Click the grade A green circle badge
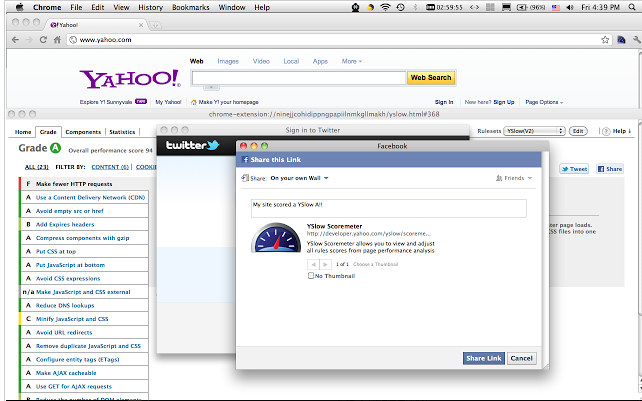Screen dimensions: 642x401 click(x=55, y=148)
